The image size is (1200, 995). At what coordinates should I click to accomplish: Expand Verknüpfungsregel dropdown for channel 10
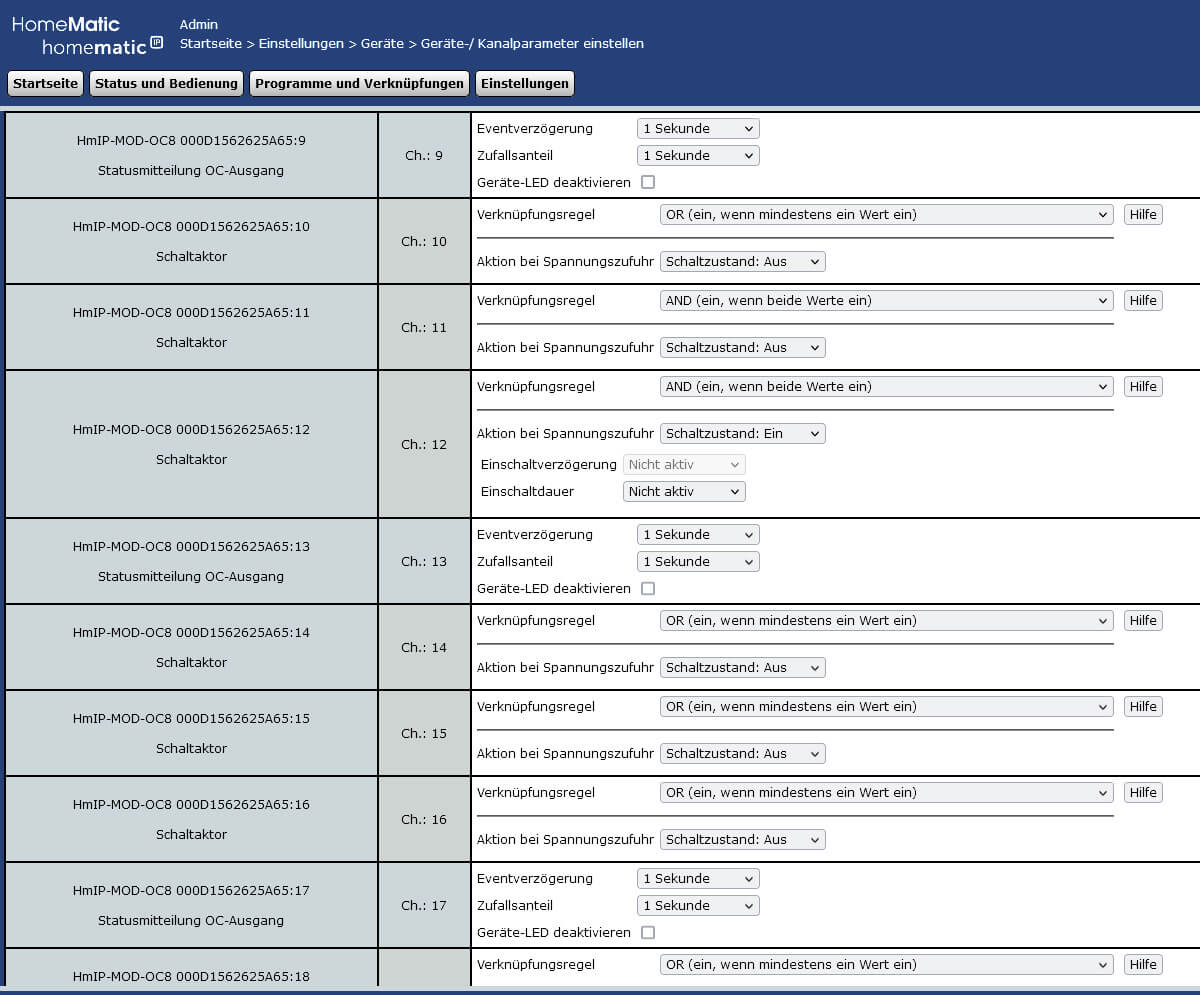pos(886,214)
